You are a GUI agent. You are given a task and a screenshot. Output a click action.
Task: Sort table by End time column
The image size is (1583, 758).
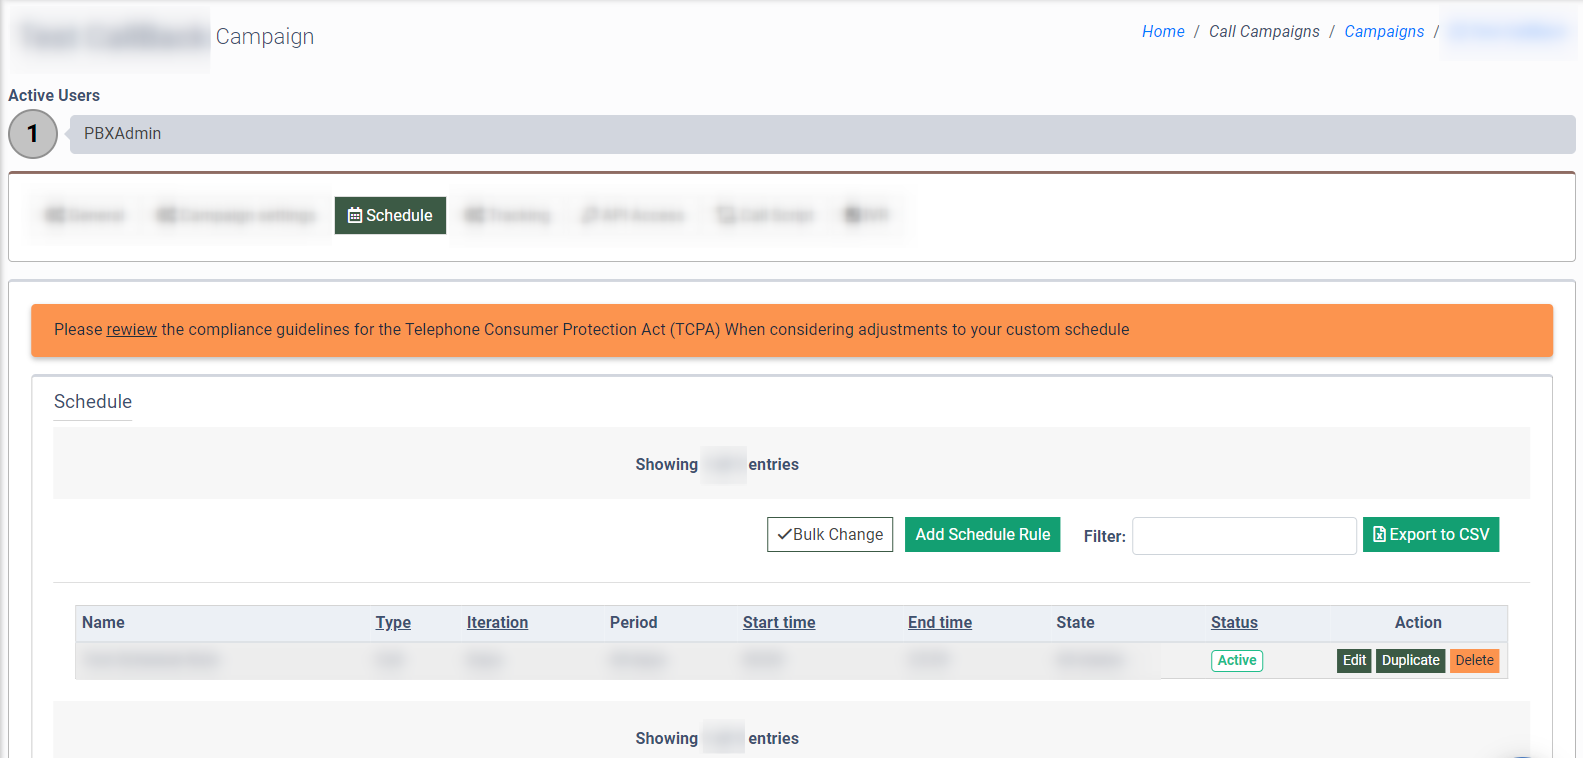(939, 623)
